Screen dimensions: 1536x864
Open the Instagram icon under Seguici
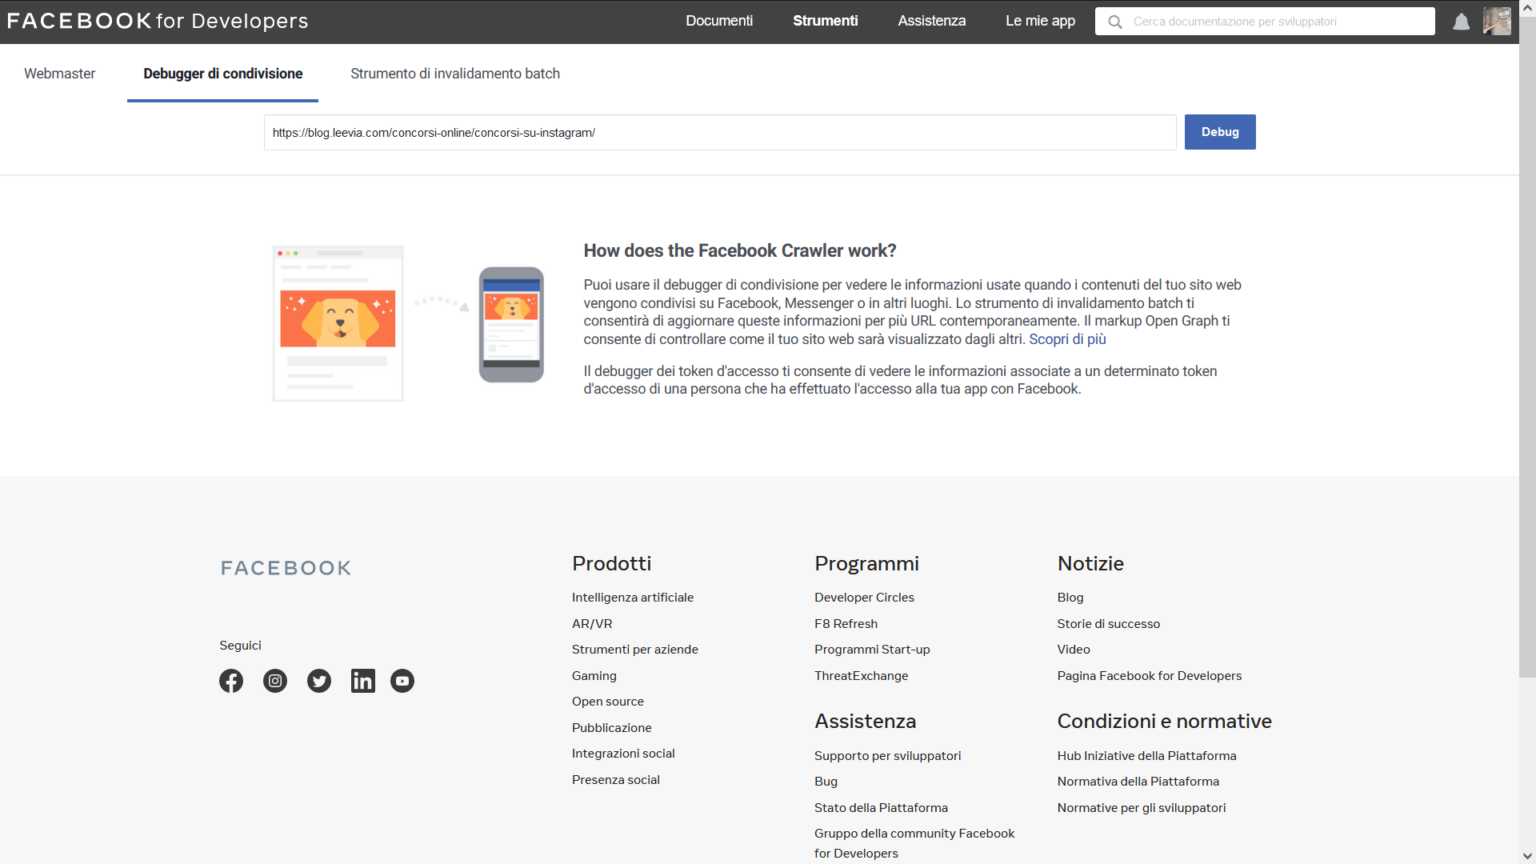[275, 681]
